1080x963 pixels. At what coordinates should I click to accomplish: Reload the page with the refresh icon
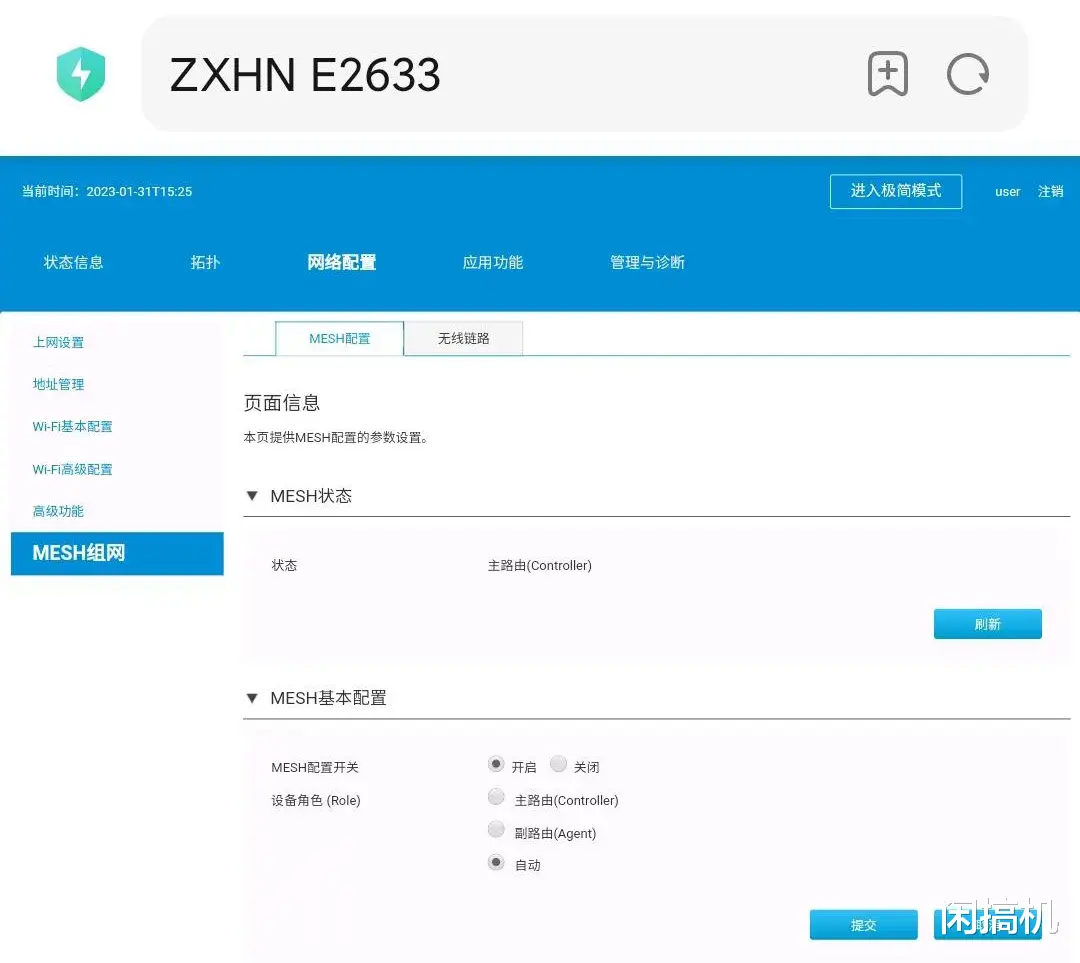(x=968, y=74)
